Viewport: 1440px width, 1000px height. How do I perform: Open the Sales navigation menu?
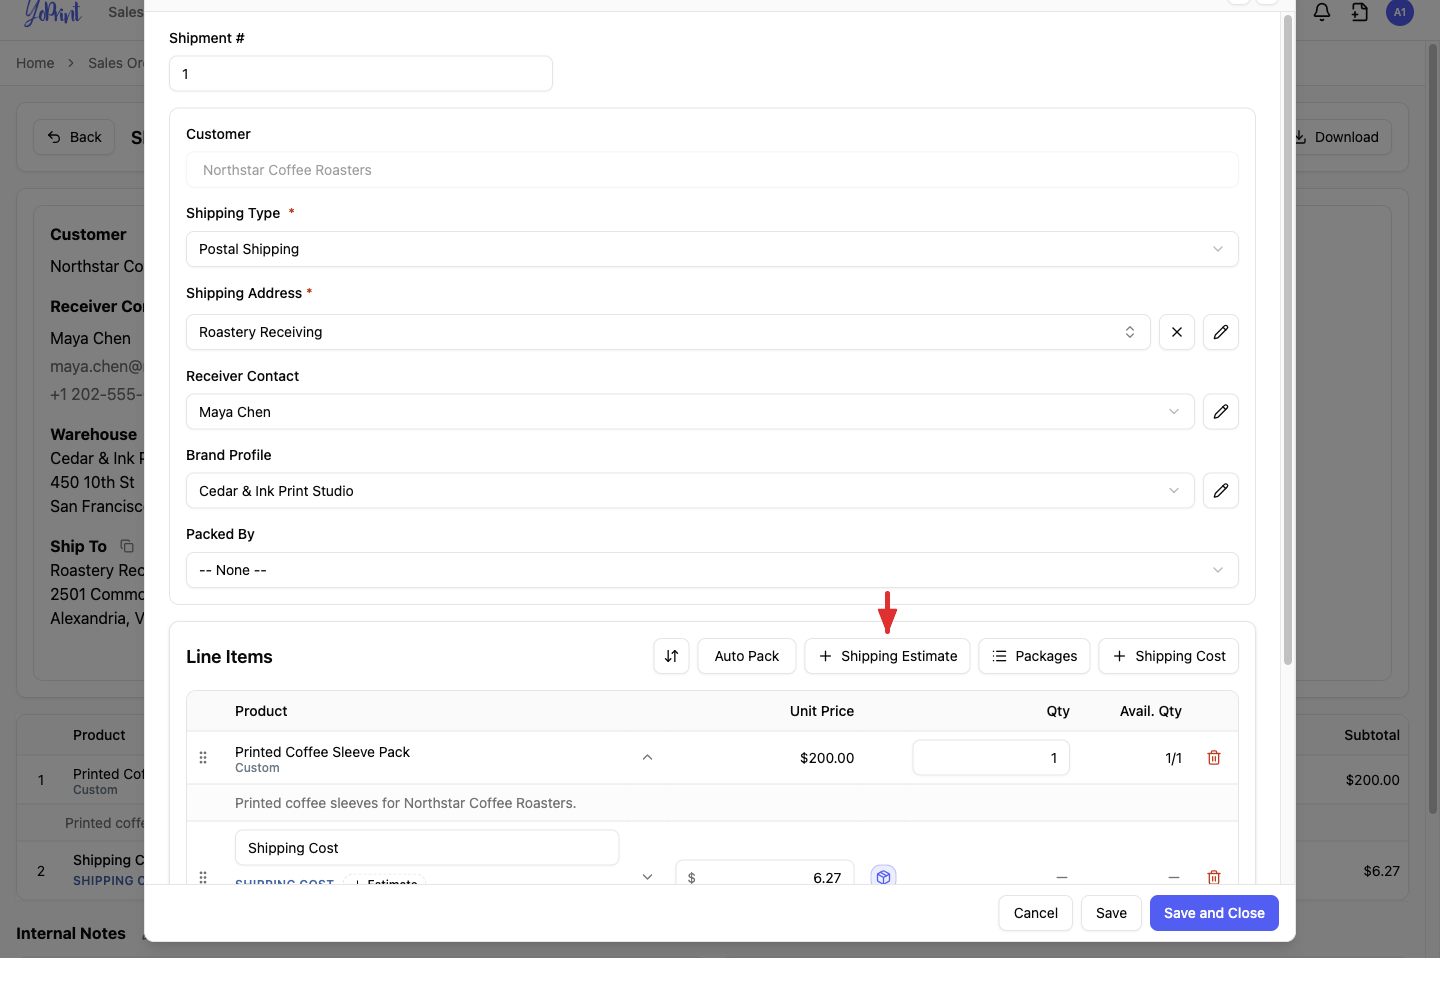point(126,12)
